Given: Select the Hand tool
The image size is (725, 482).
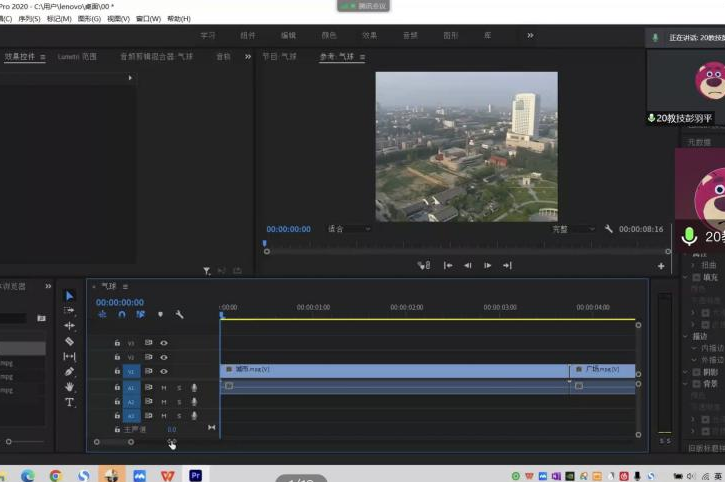Looking at the screenshot, I should pos(70,386).
